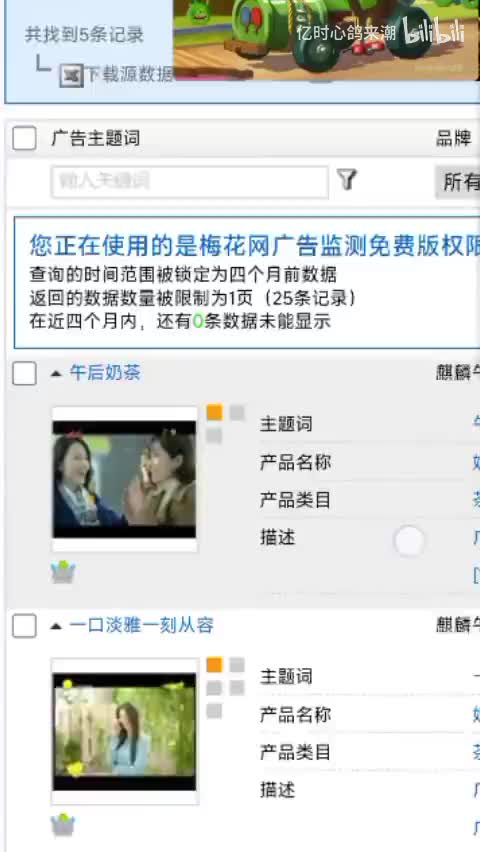
Task: Check the 午后奶茶 record checkbox
Action: [x=24, y=373]
